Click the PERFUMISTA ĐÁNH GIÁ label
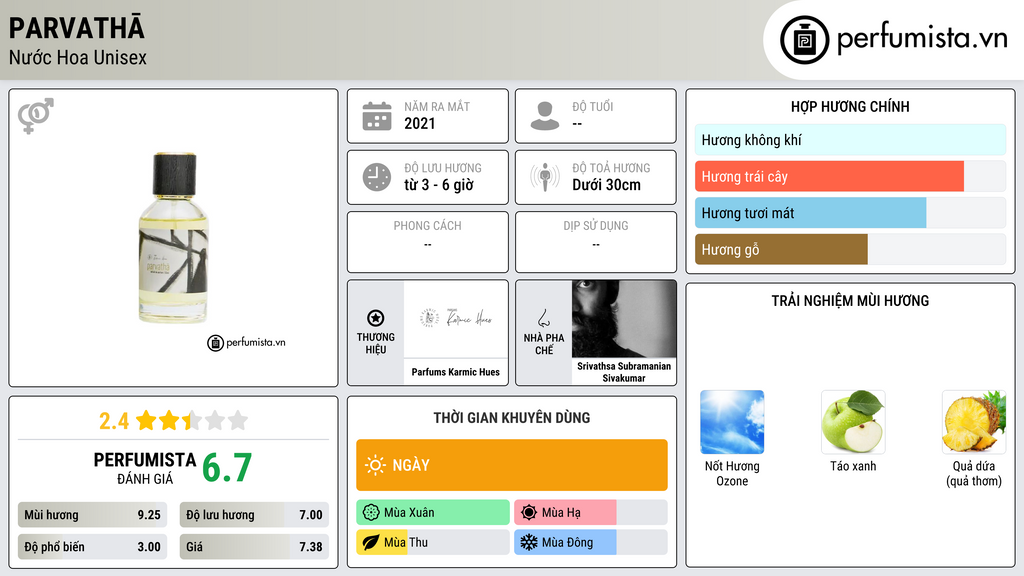Viewport: 1024px width, 576px height. [x=145, y=468]
